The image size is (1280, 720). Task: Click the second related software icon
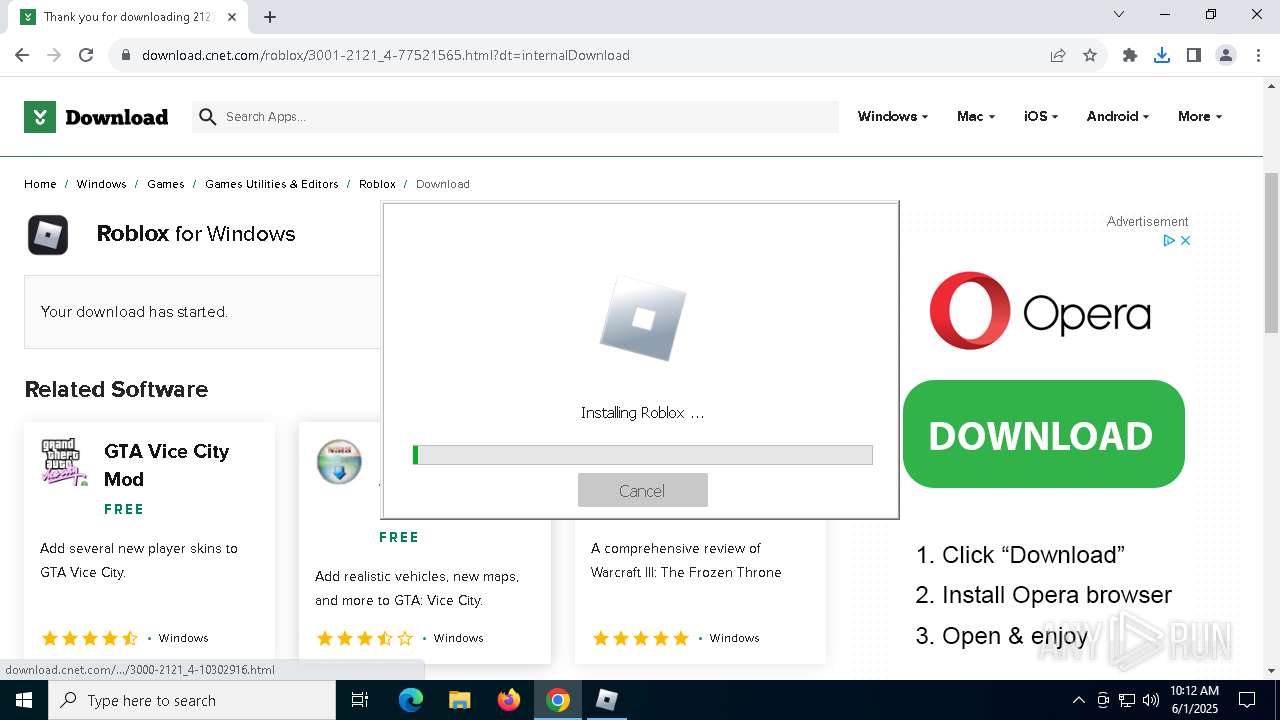point(339,461)
